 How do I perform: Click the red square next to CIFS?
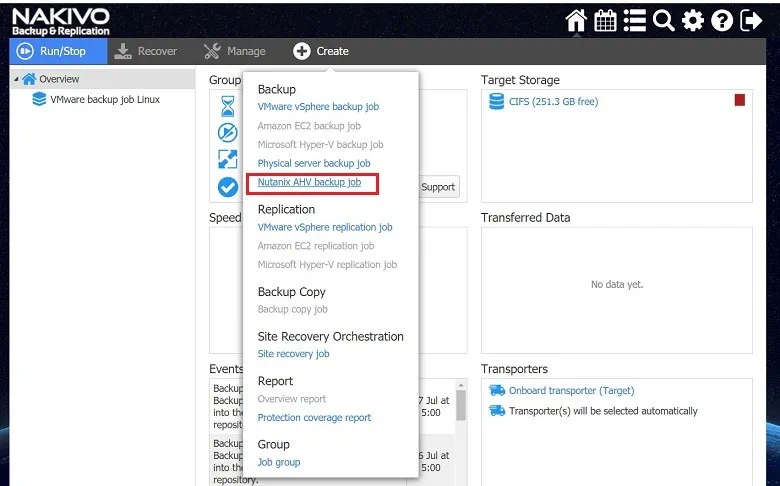click(740, 100)
